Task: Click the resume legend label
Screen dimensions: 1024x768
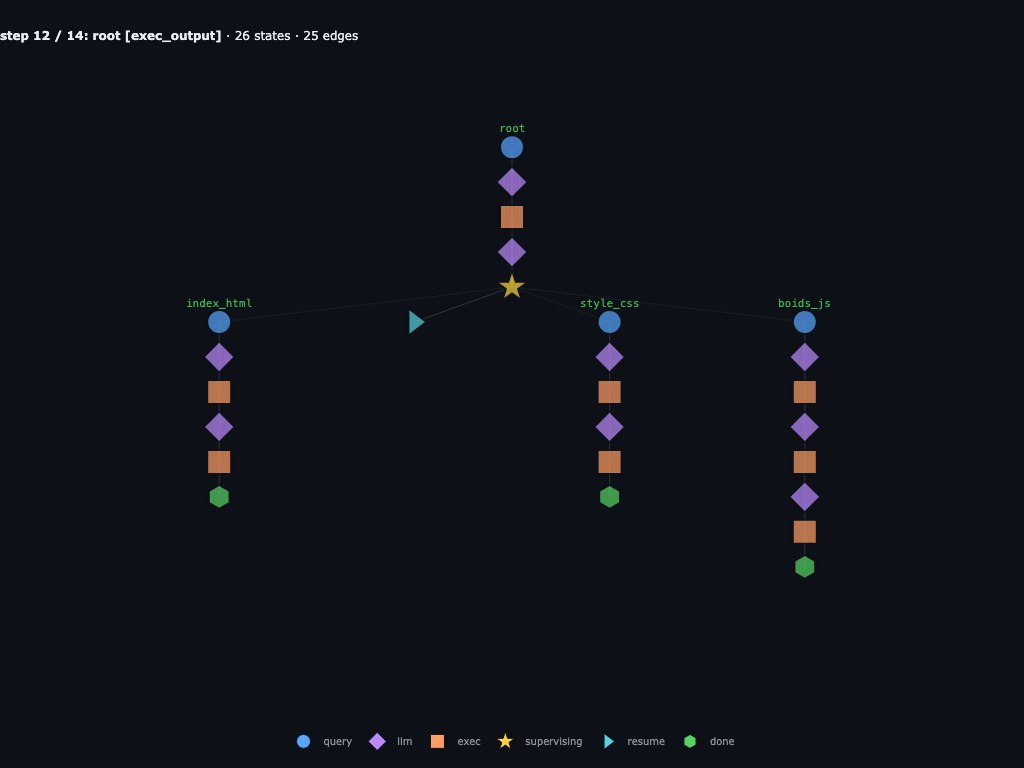Action: click(x=646, y=741)
